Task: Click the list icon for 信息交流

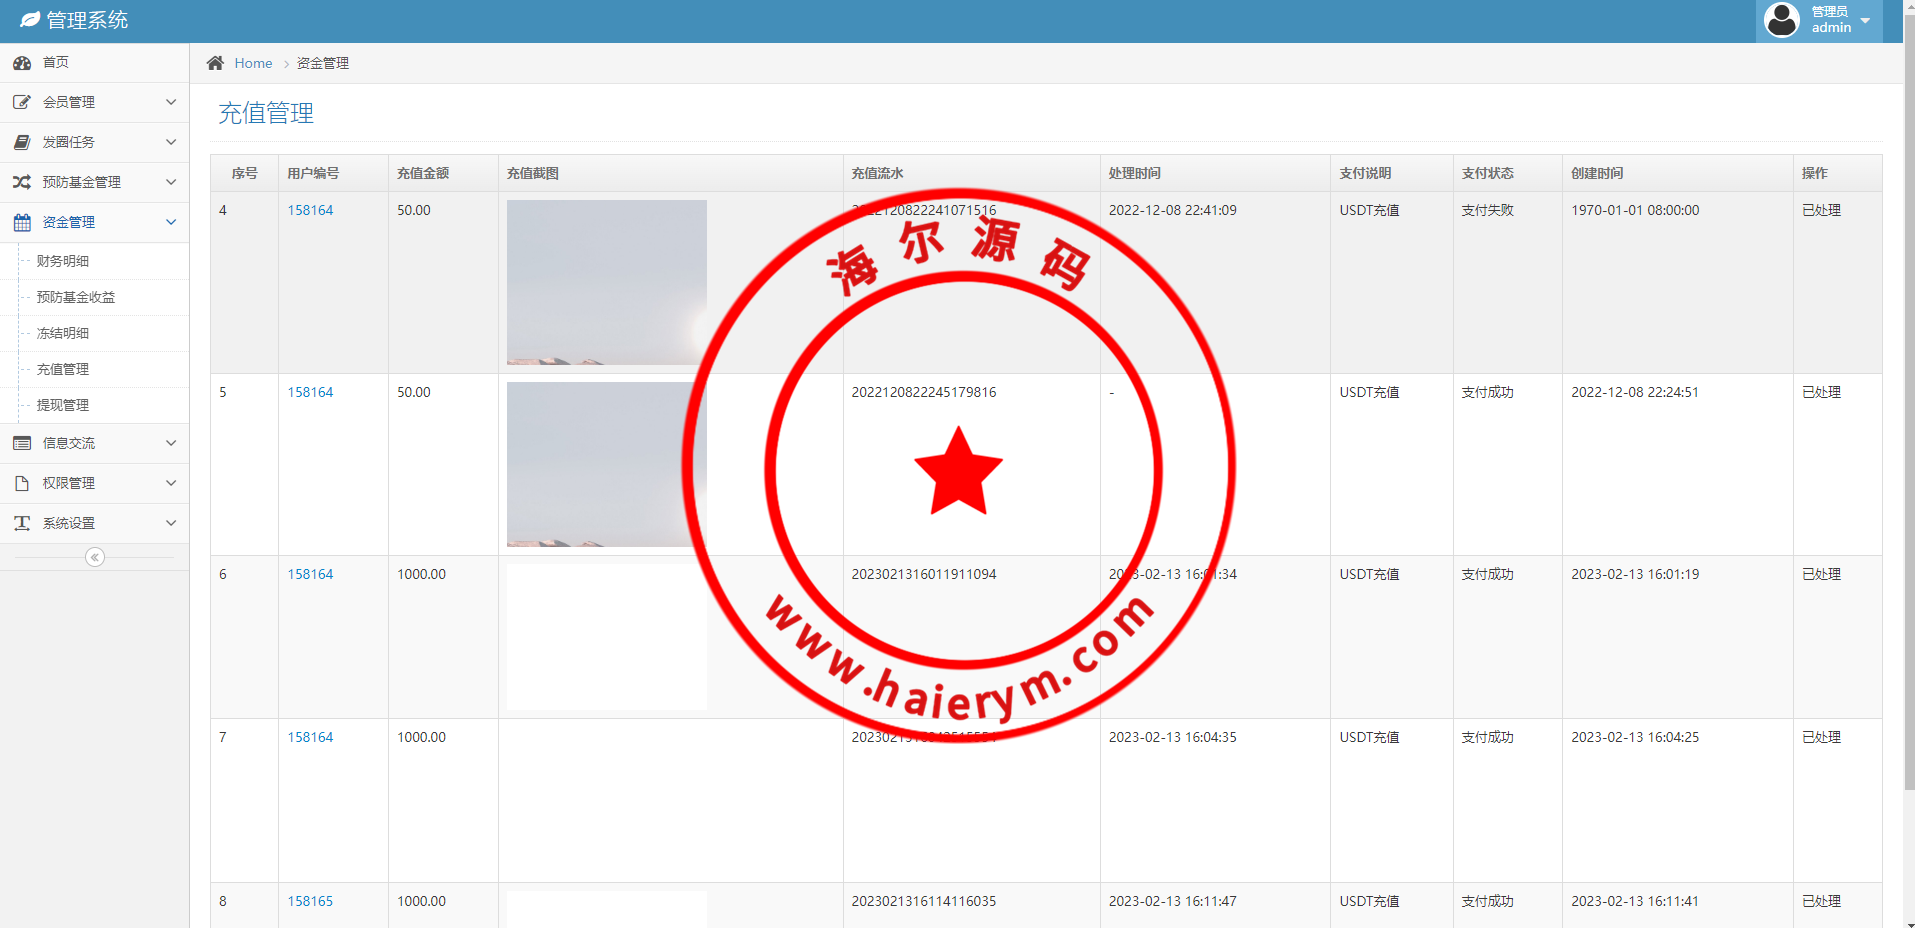Action: click(22, 443)
